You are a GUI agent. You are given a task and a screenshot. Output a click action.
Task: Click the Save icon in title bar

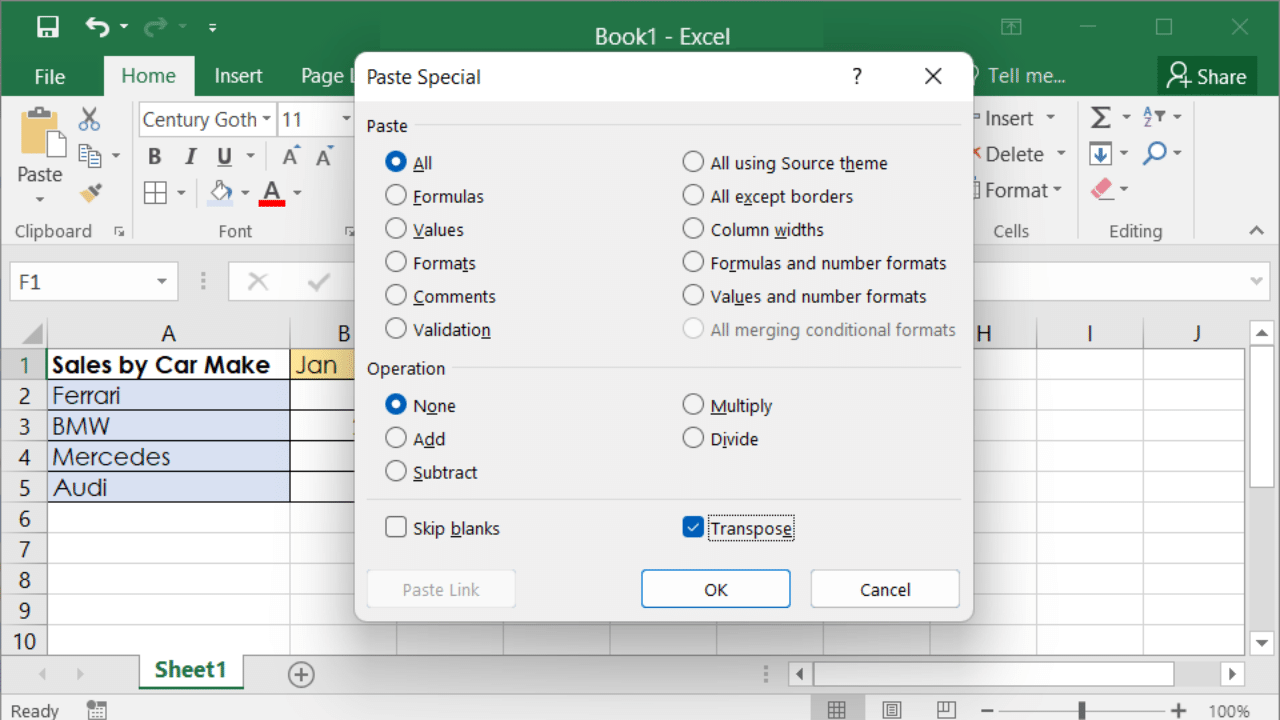47,27
